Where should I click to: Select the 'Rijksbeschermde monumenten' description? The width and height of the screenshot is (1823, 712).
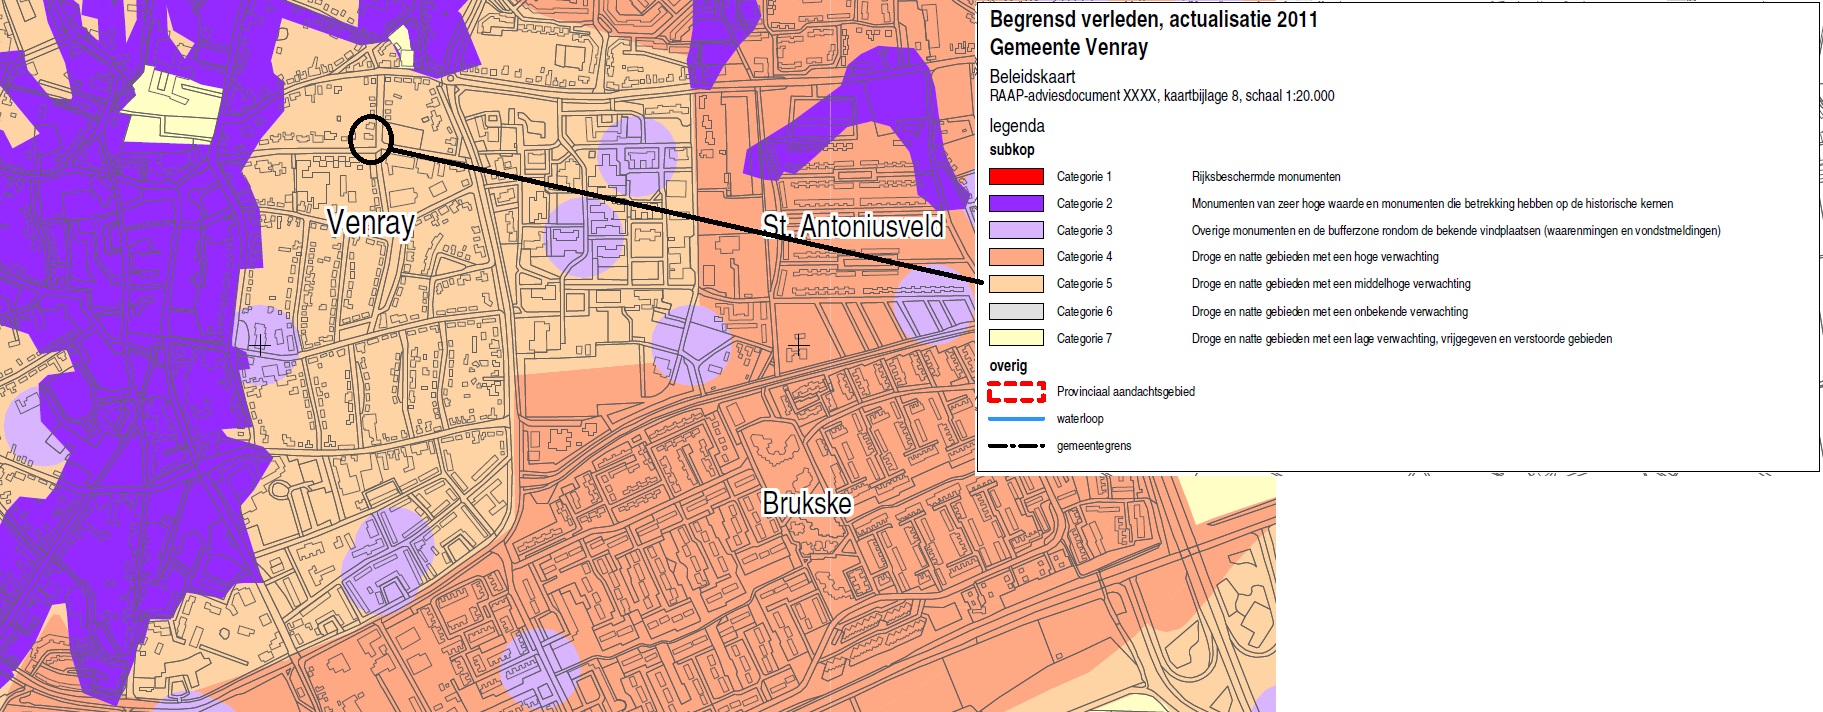1266,177
